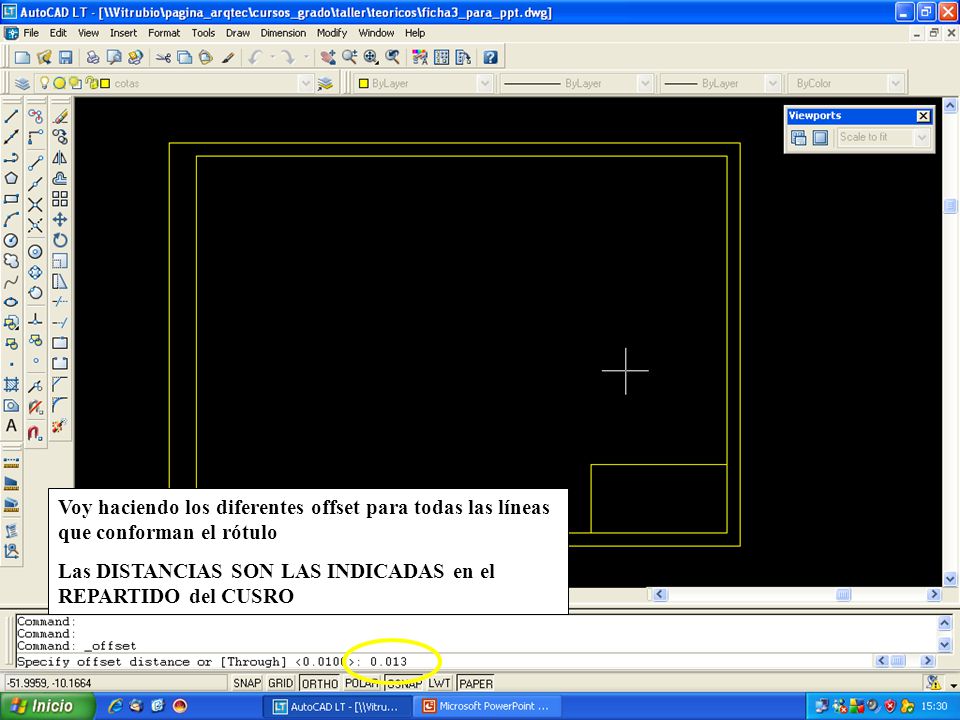
Task: Open the Help question mark icon
Action: click(x=490, y=58)
